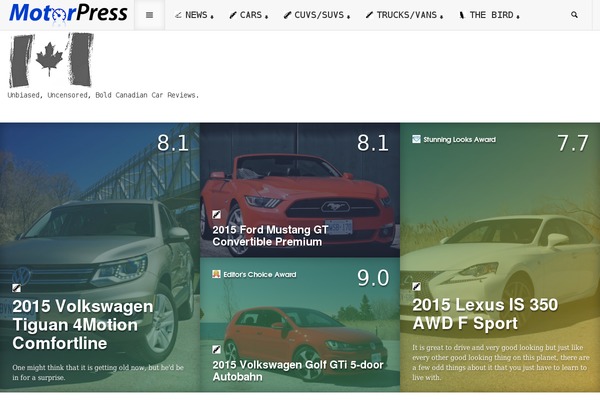Click the review icon above Golf GTi title

(x=216, y=349)
